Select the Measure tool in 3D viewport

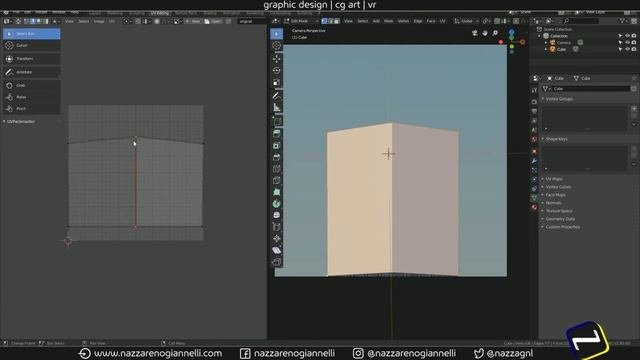click(x=277, y=107)
